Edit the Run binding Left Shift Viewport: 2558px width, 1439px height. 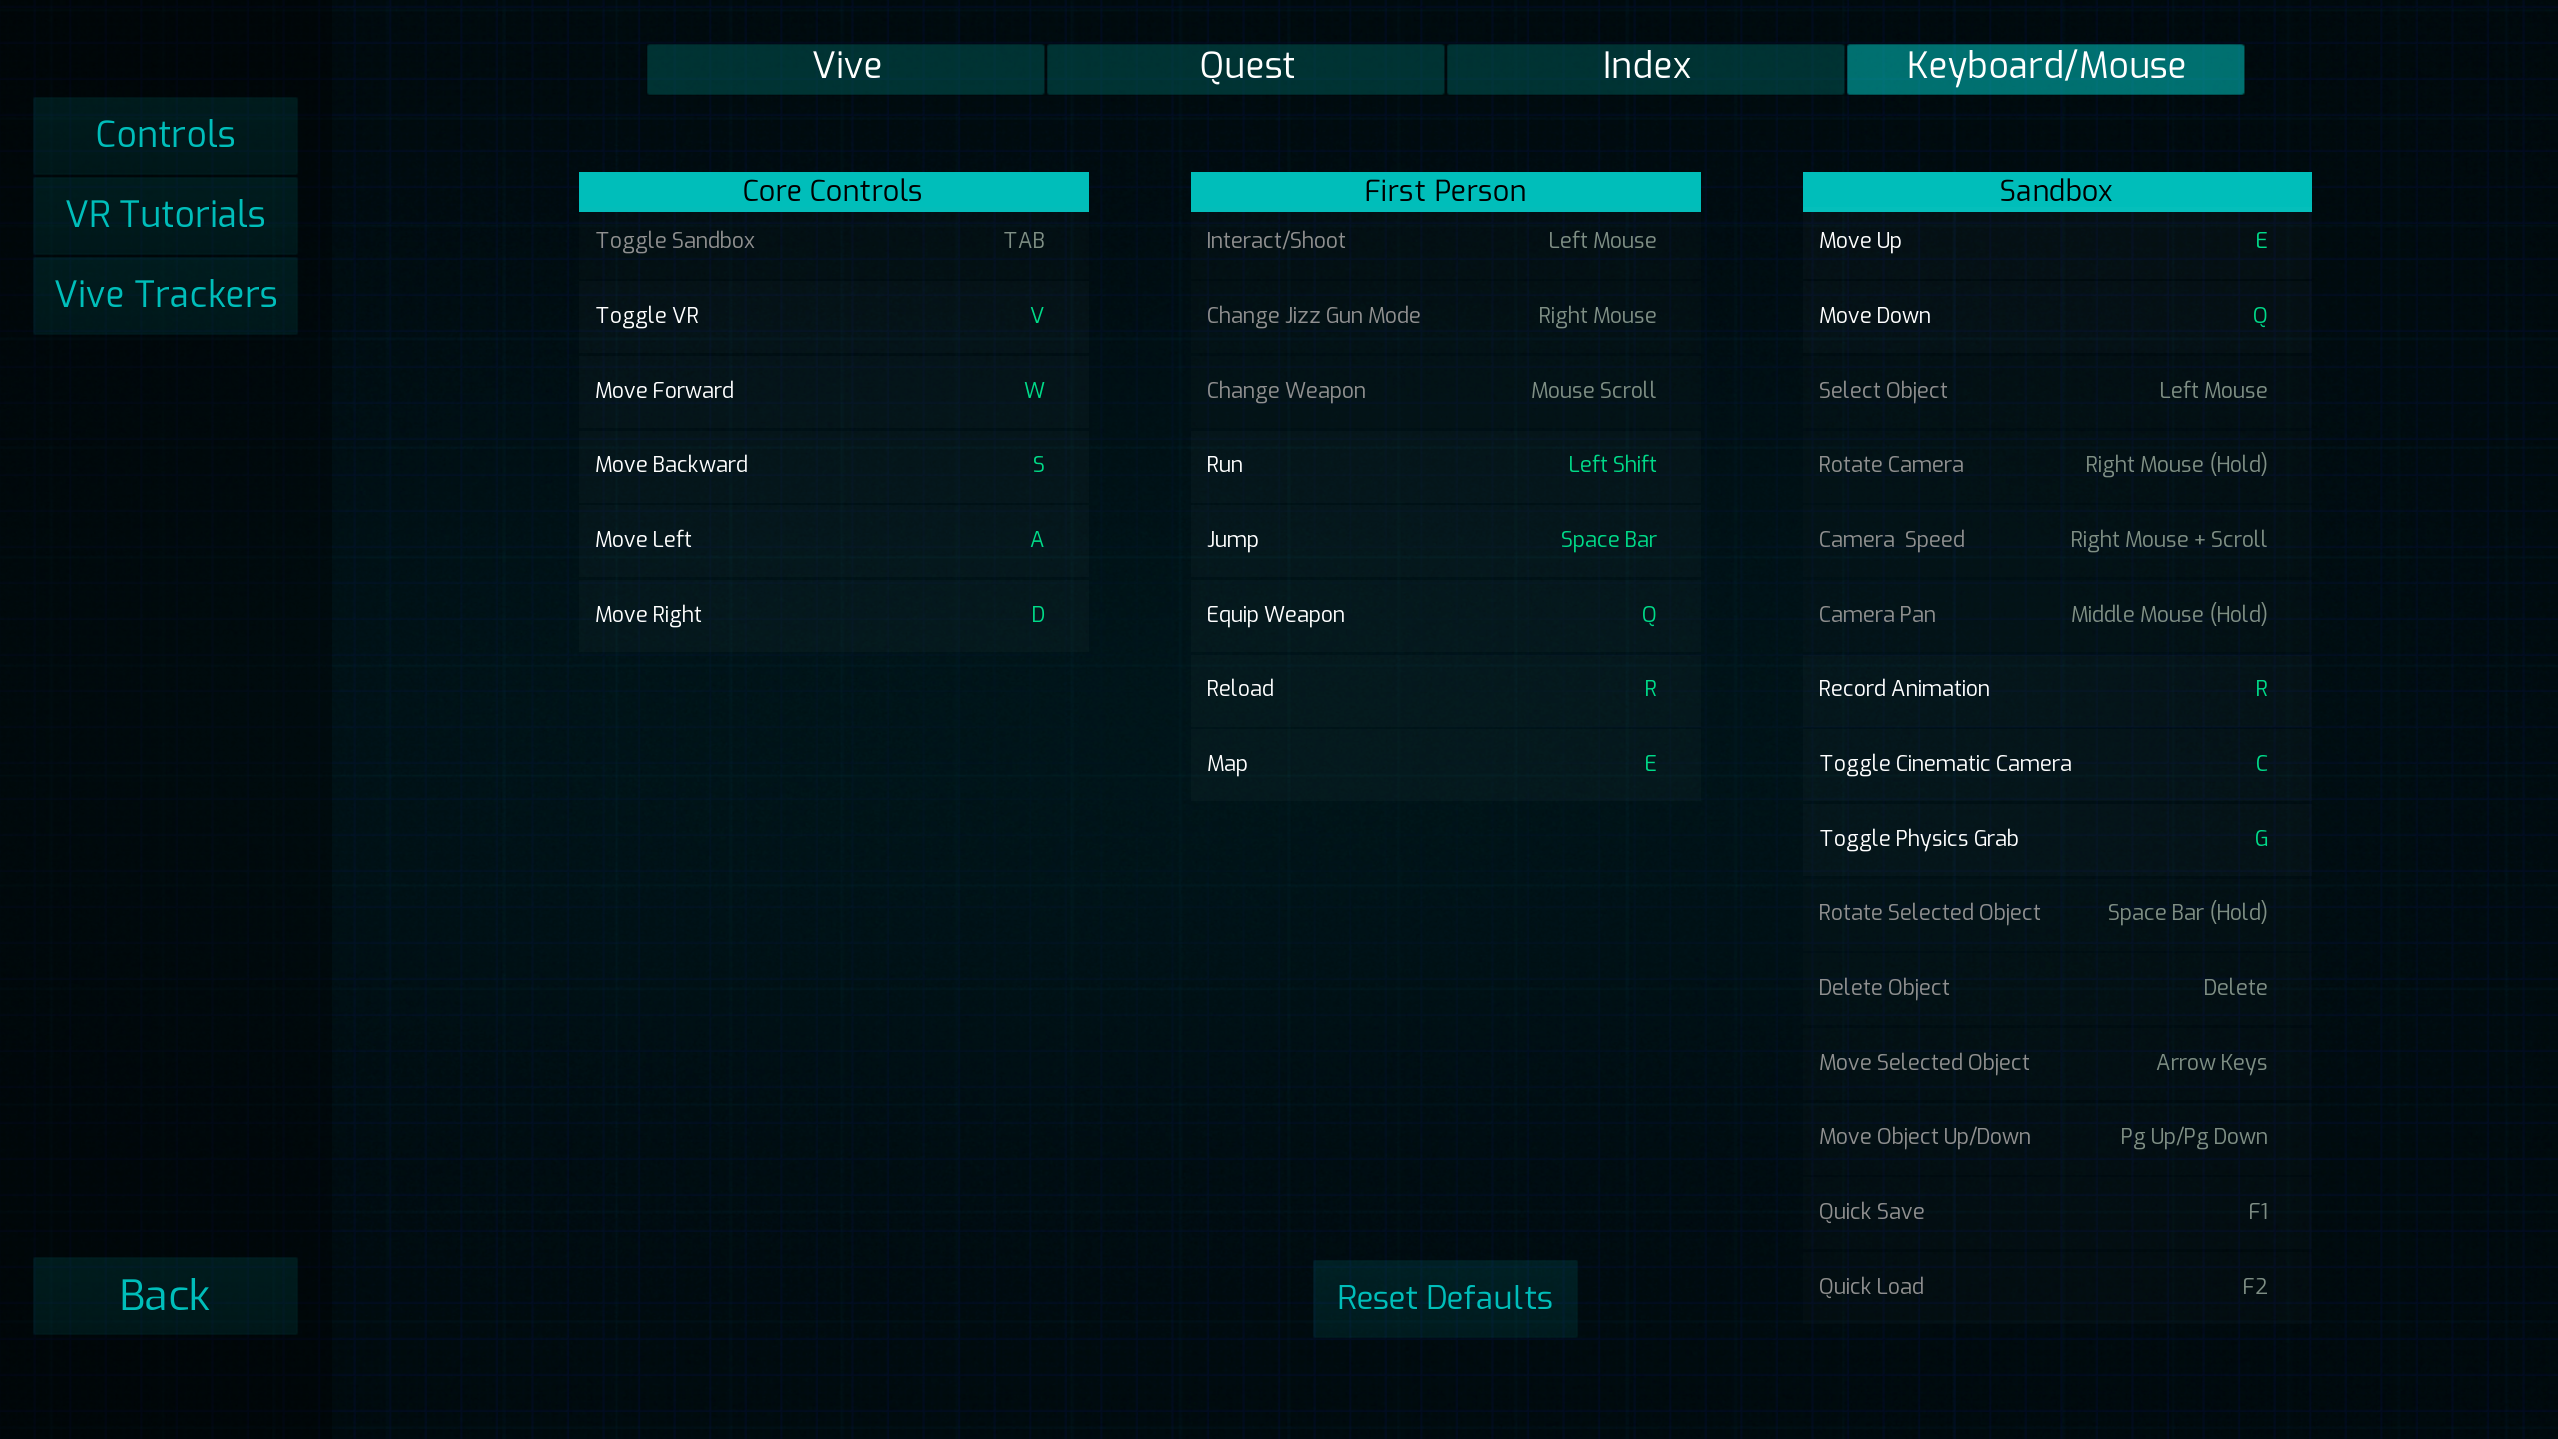click(x=1611, y=465)
